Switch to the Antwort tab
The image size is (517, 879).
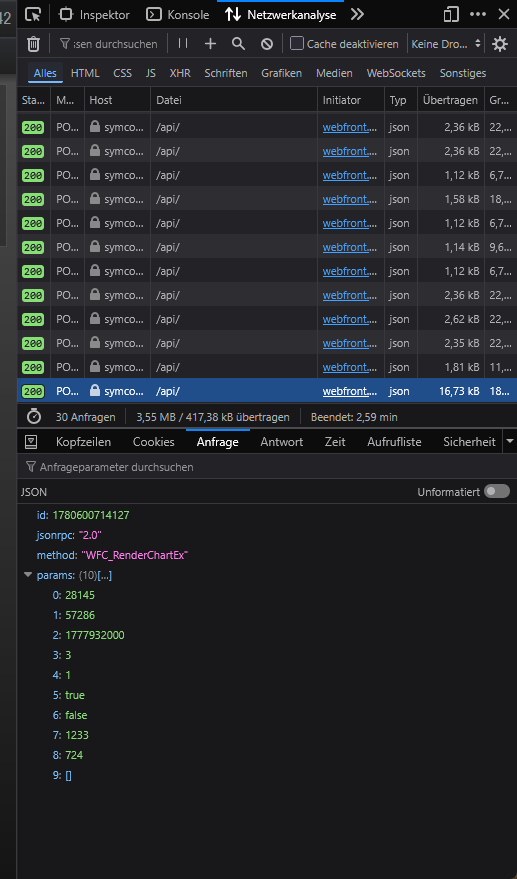(281, 442)
